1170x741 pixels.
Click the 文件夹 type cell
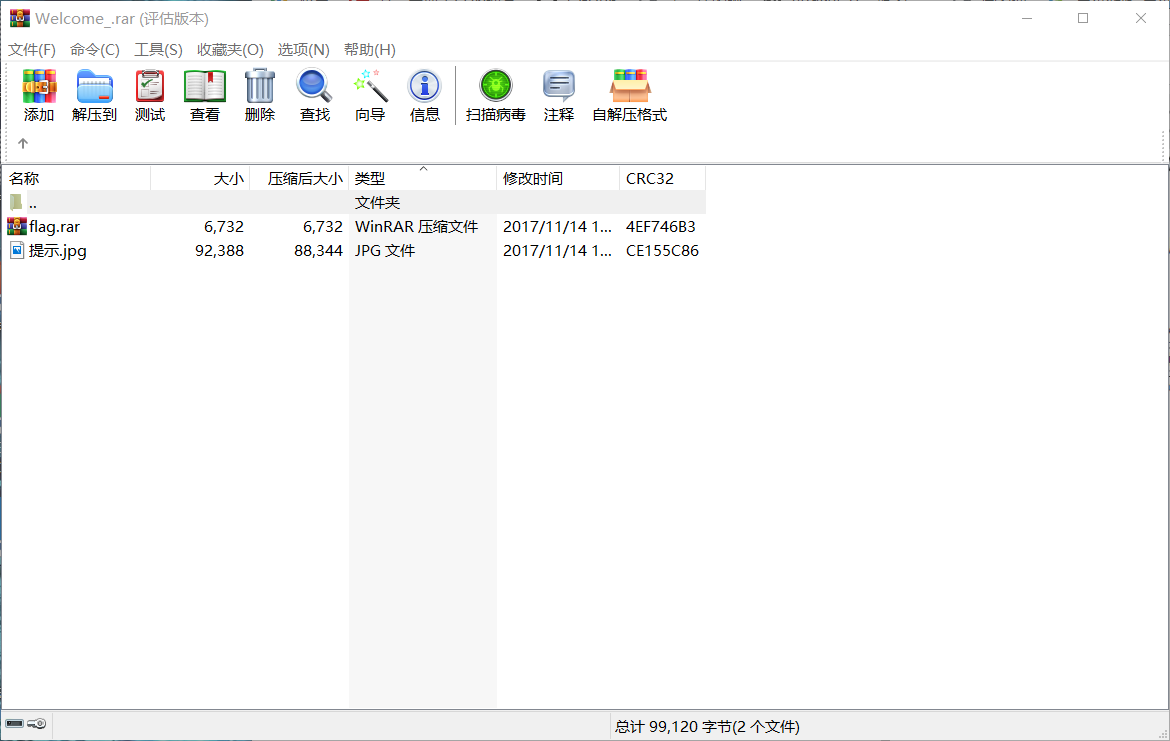click(x=378, y=202)
